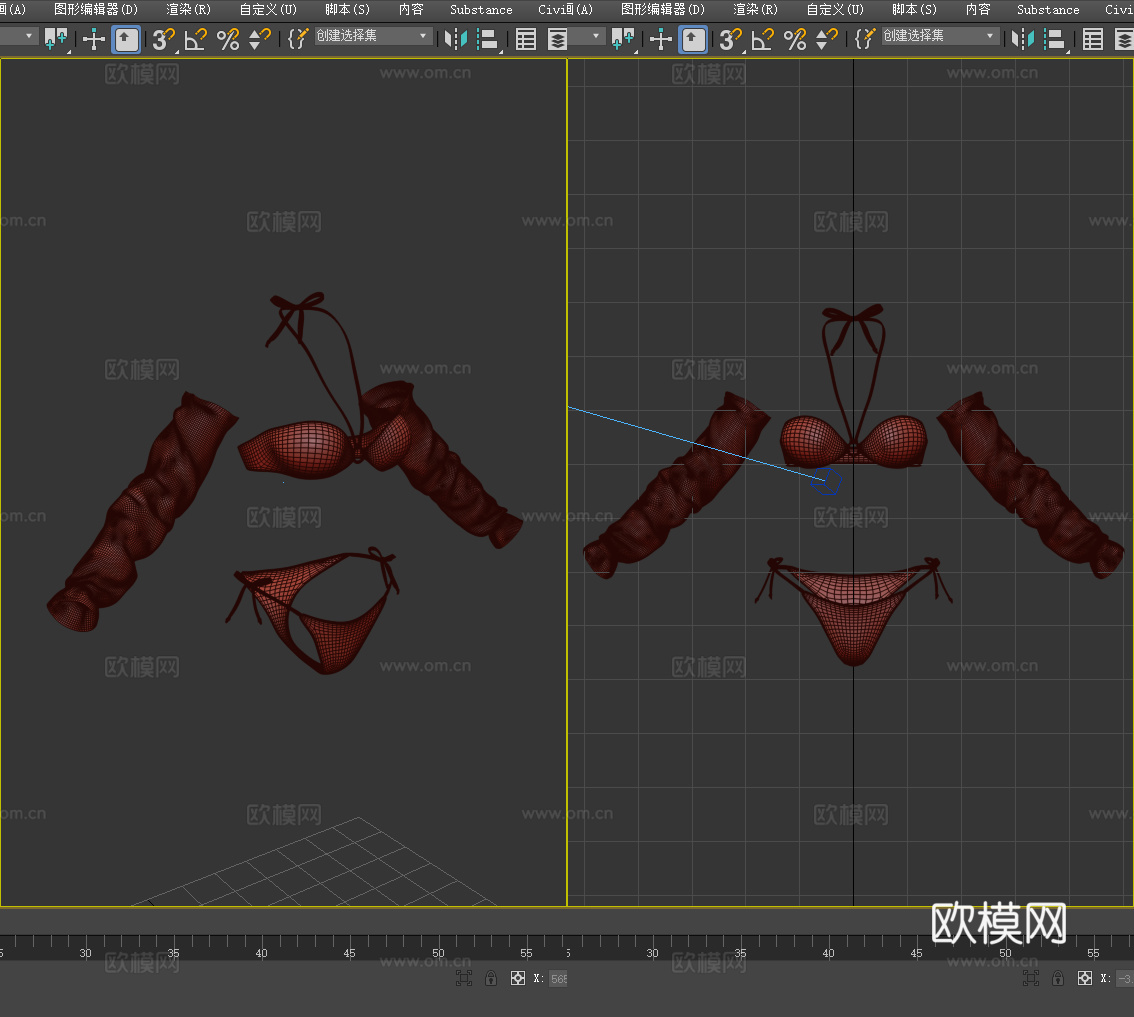The image size is (1134, 1017).
Task: Toggle Scene Explorer icon in front-view window
Action: click(1093, 39)
